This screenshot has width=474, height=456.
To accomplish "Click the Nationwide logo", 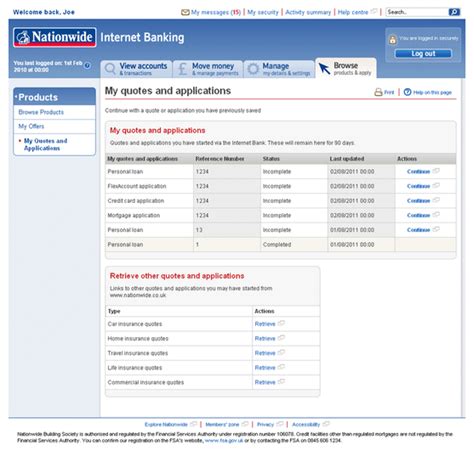I will pyautogui.click(x=55, y=37).
